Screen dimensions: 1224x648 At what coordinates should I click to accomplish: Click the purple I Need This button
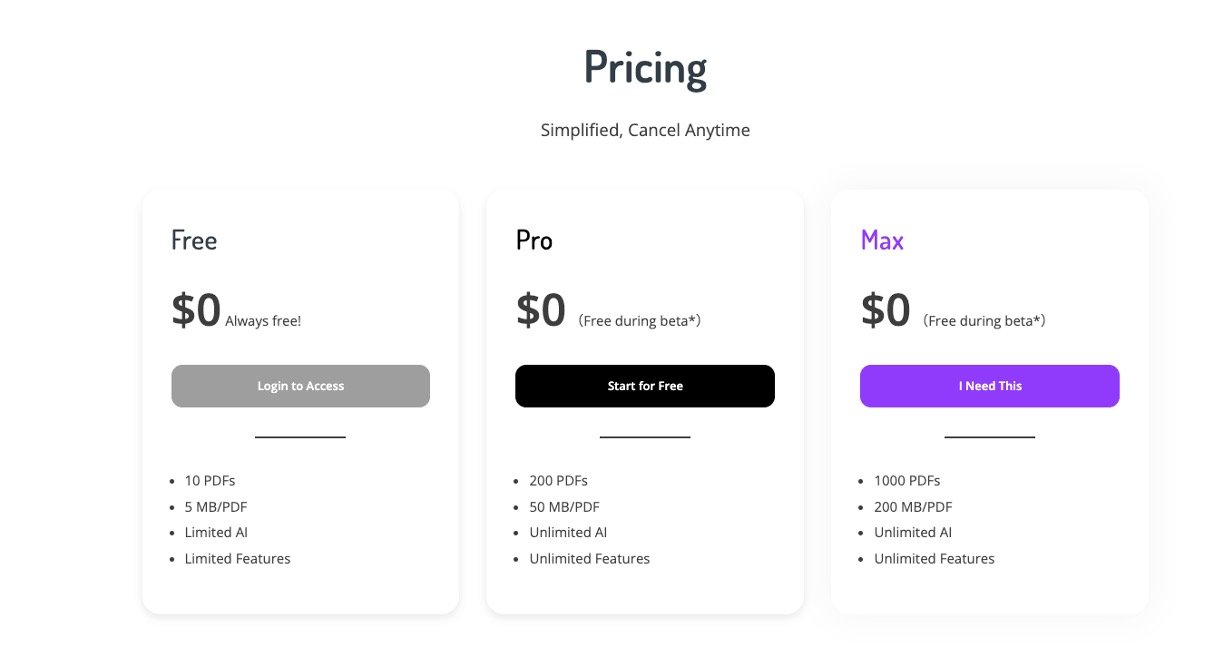(989, 386)
